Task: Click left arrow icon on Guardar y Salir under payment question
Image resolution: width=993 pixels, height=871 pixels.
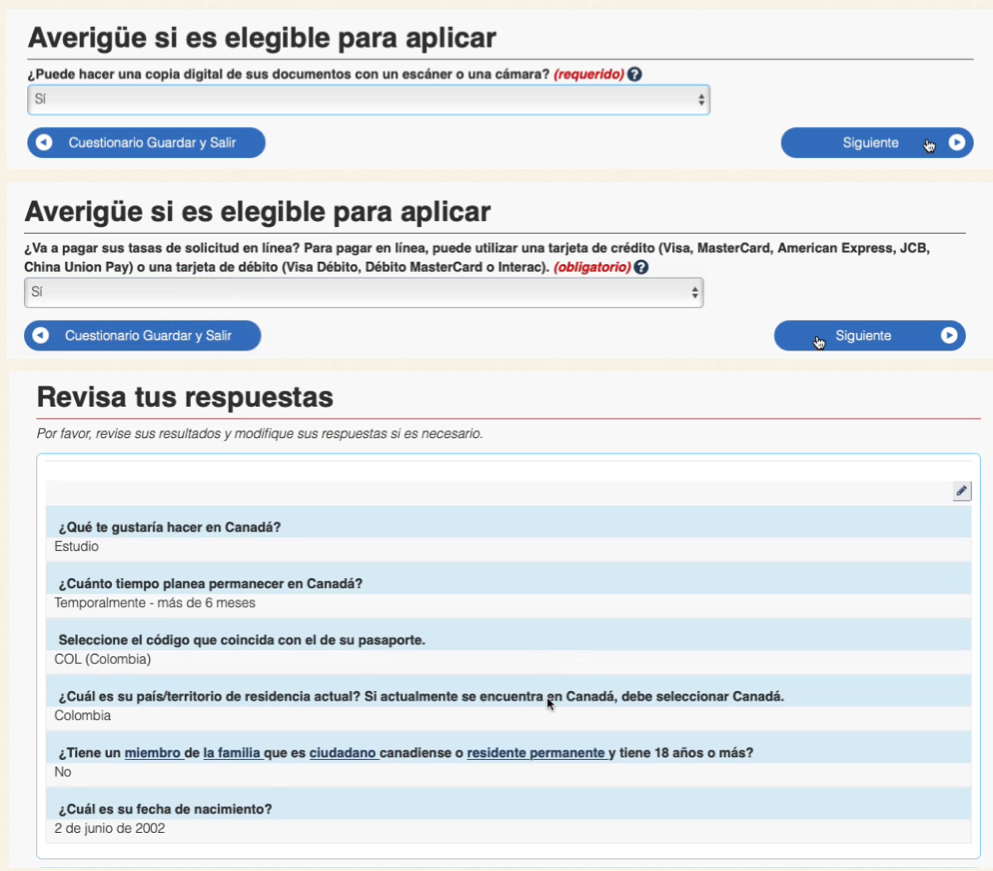Action: (41, 336)
